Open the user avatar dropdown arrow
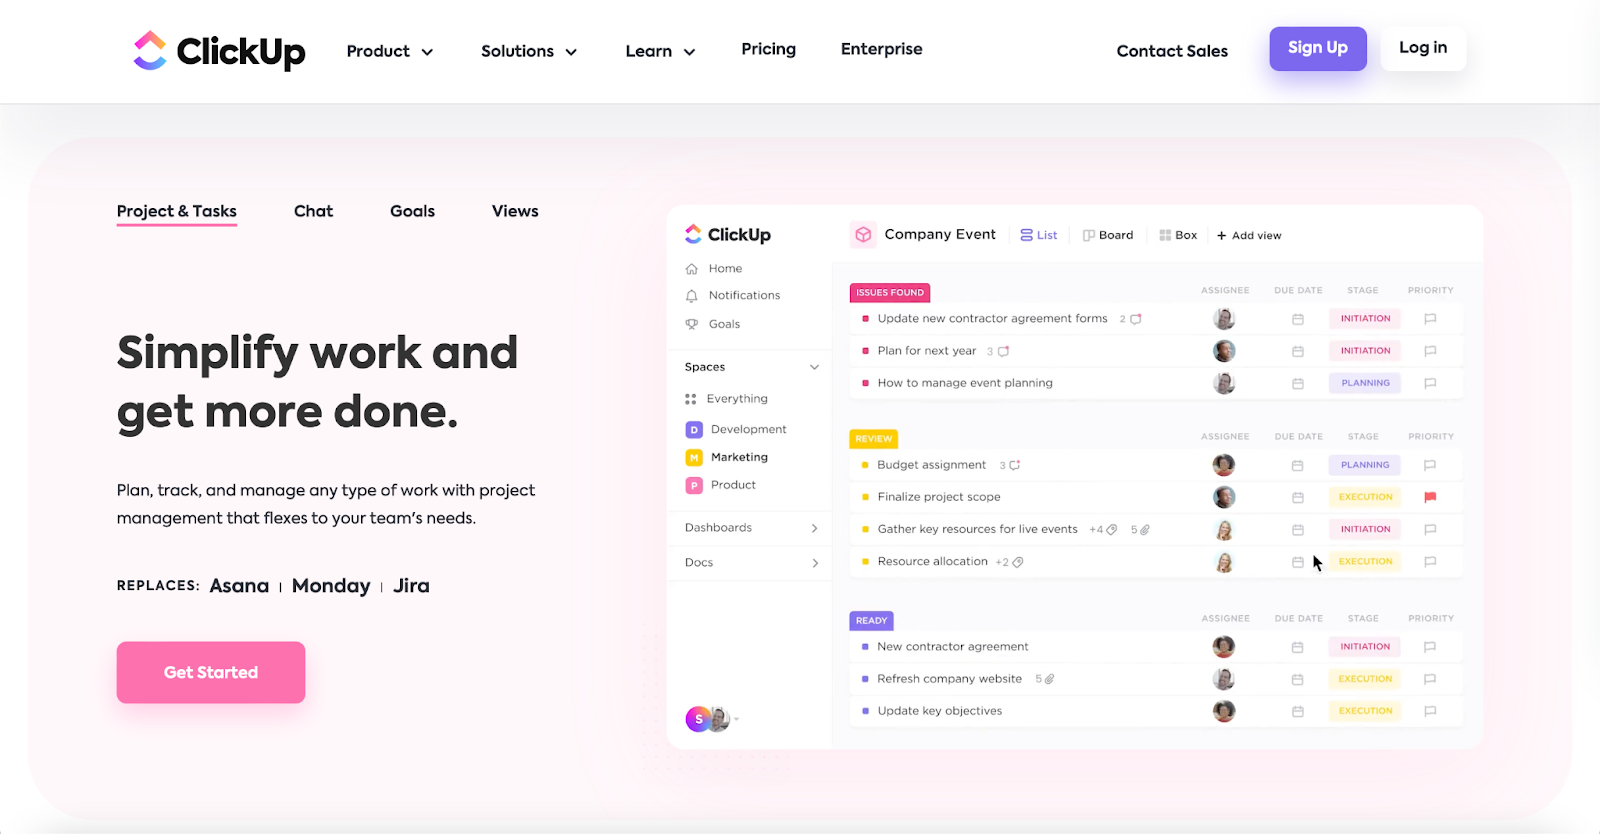This screenshot has height=834, width=1600. click(737, 720)
